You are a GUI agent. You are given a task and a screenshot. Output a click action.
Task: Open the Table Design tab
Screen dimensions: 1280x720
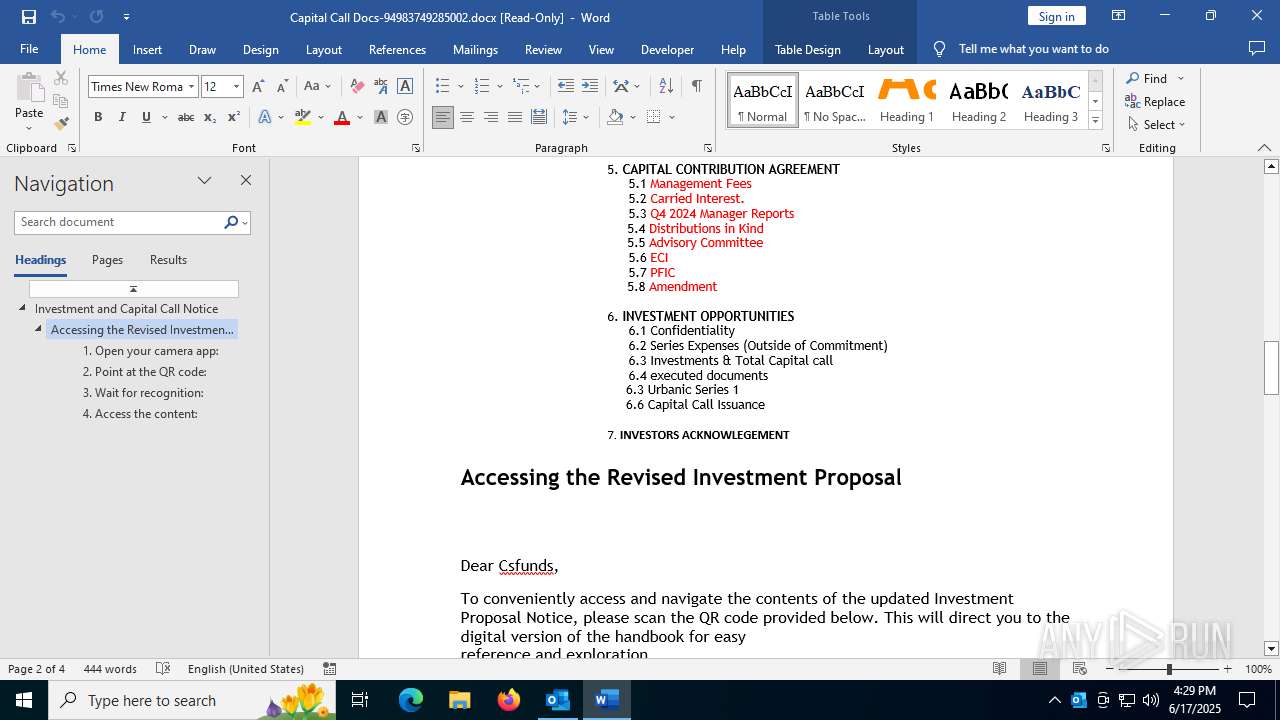pyautogui.click(x=808, y=49)
